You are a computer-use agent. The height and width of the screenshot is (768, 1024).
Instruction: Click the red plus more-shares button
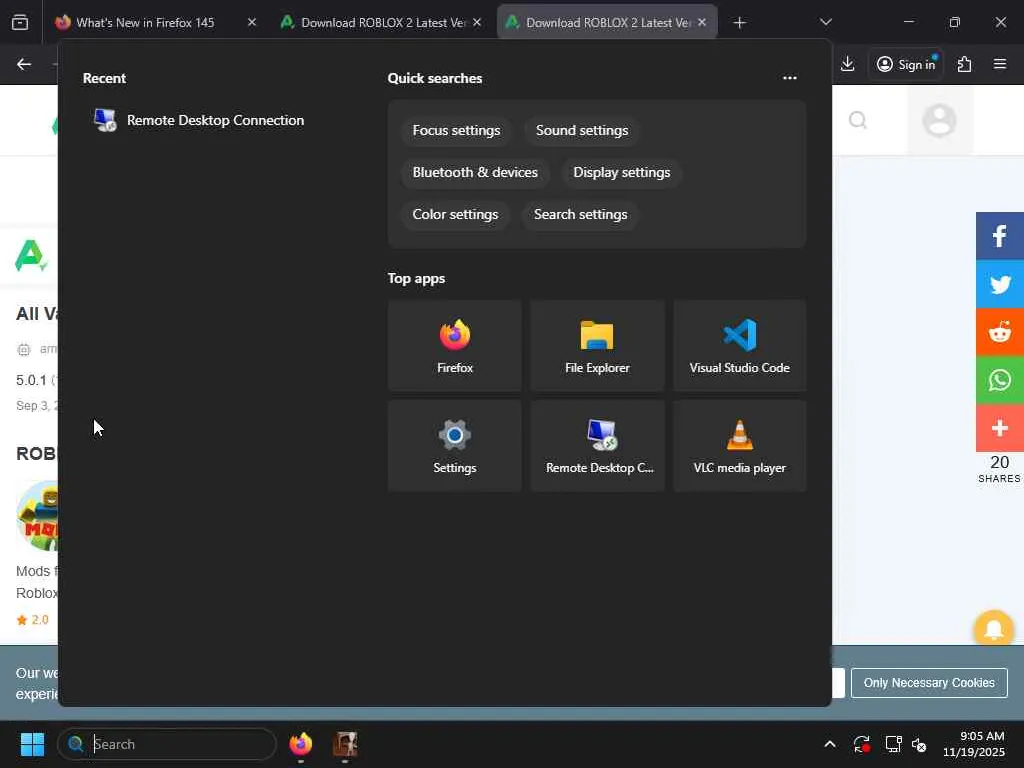[x=1000, y=428]
